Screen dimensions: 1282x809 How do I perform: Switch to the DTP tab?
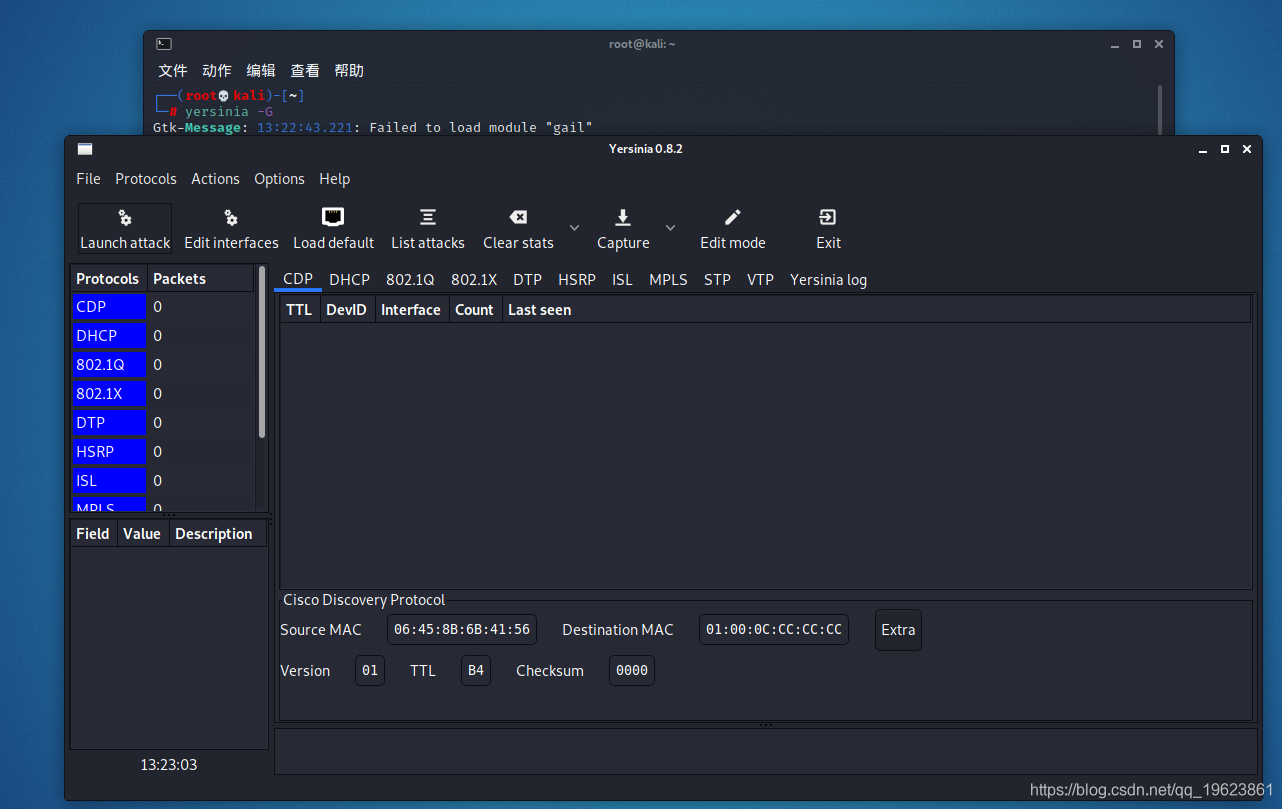pyautogui.click(x=527, y=280)
